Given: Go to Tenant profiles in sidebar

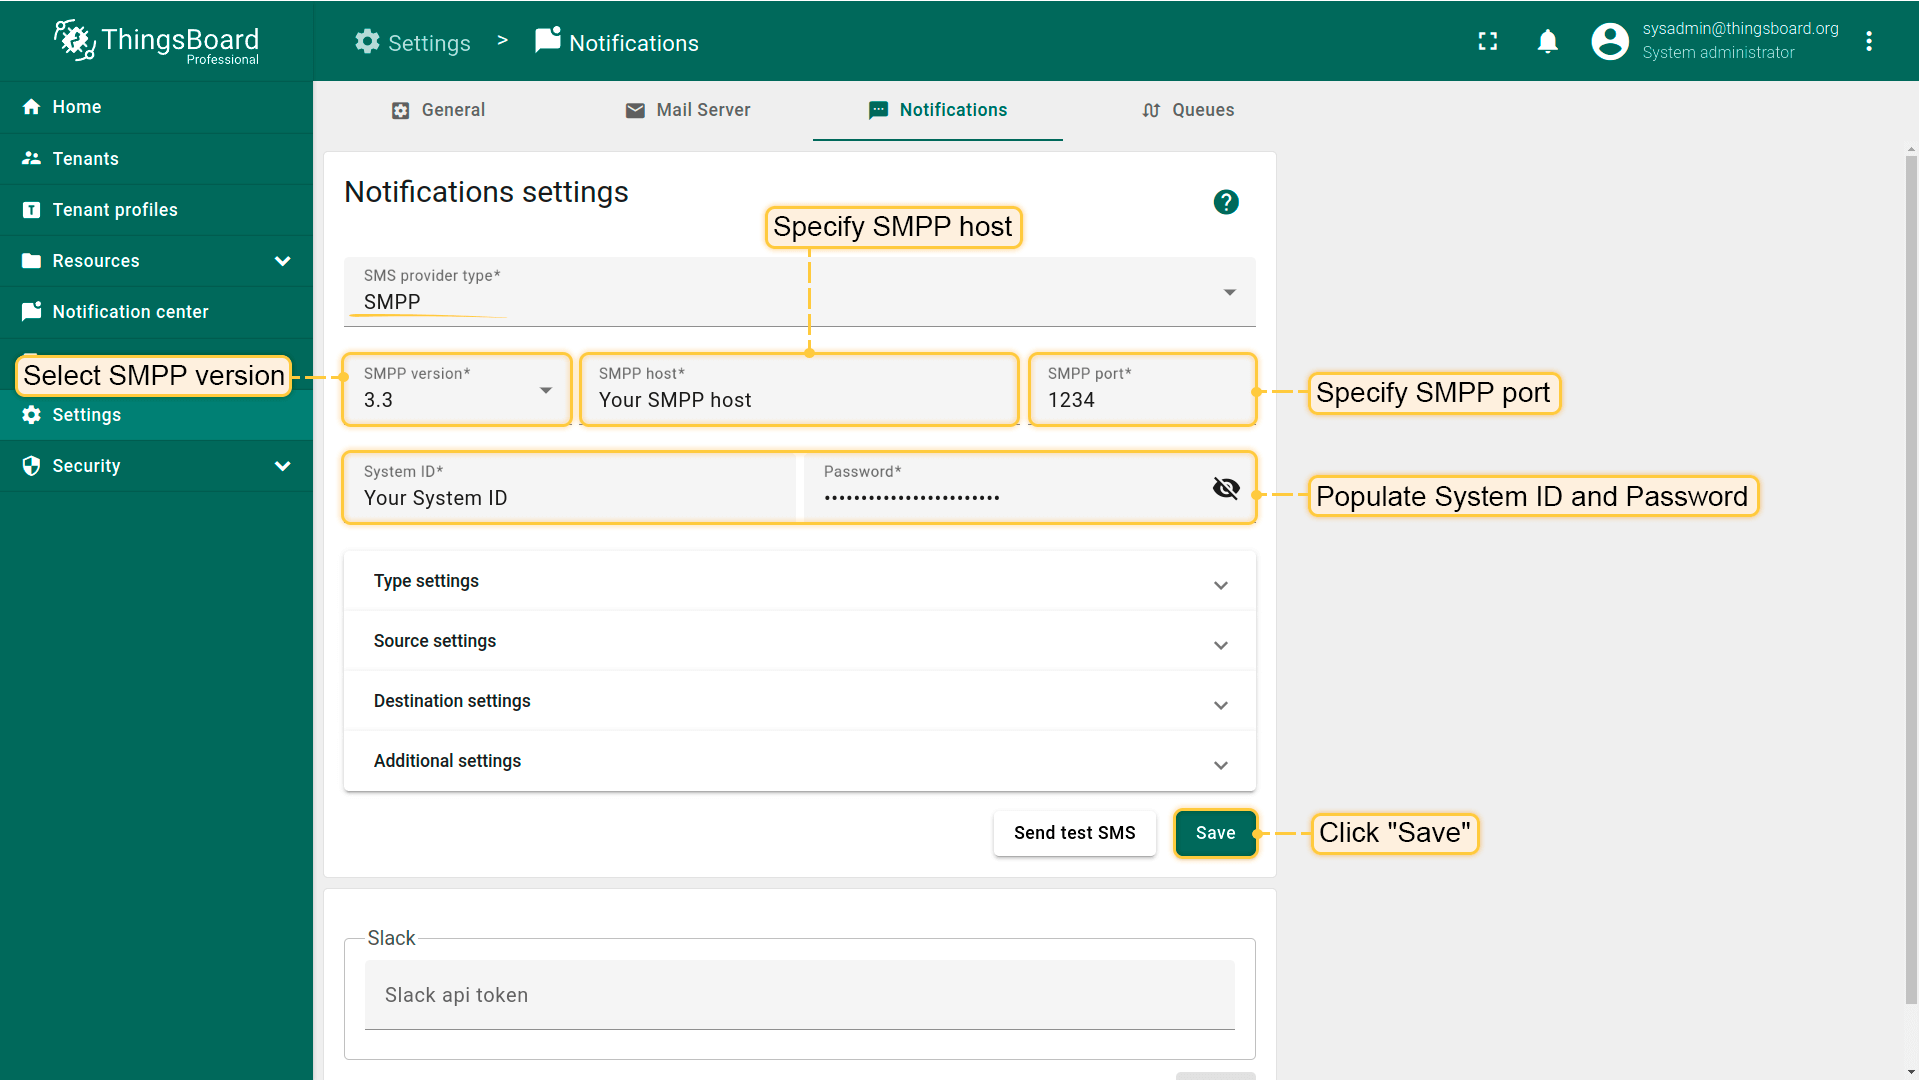Looking at the screenshot, I should pos(115,210).
